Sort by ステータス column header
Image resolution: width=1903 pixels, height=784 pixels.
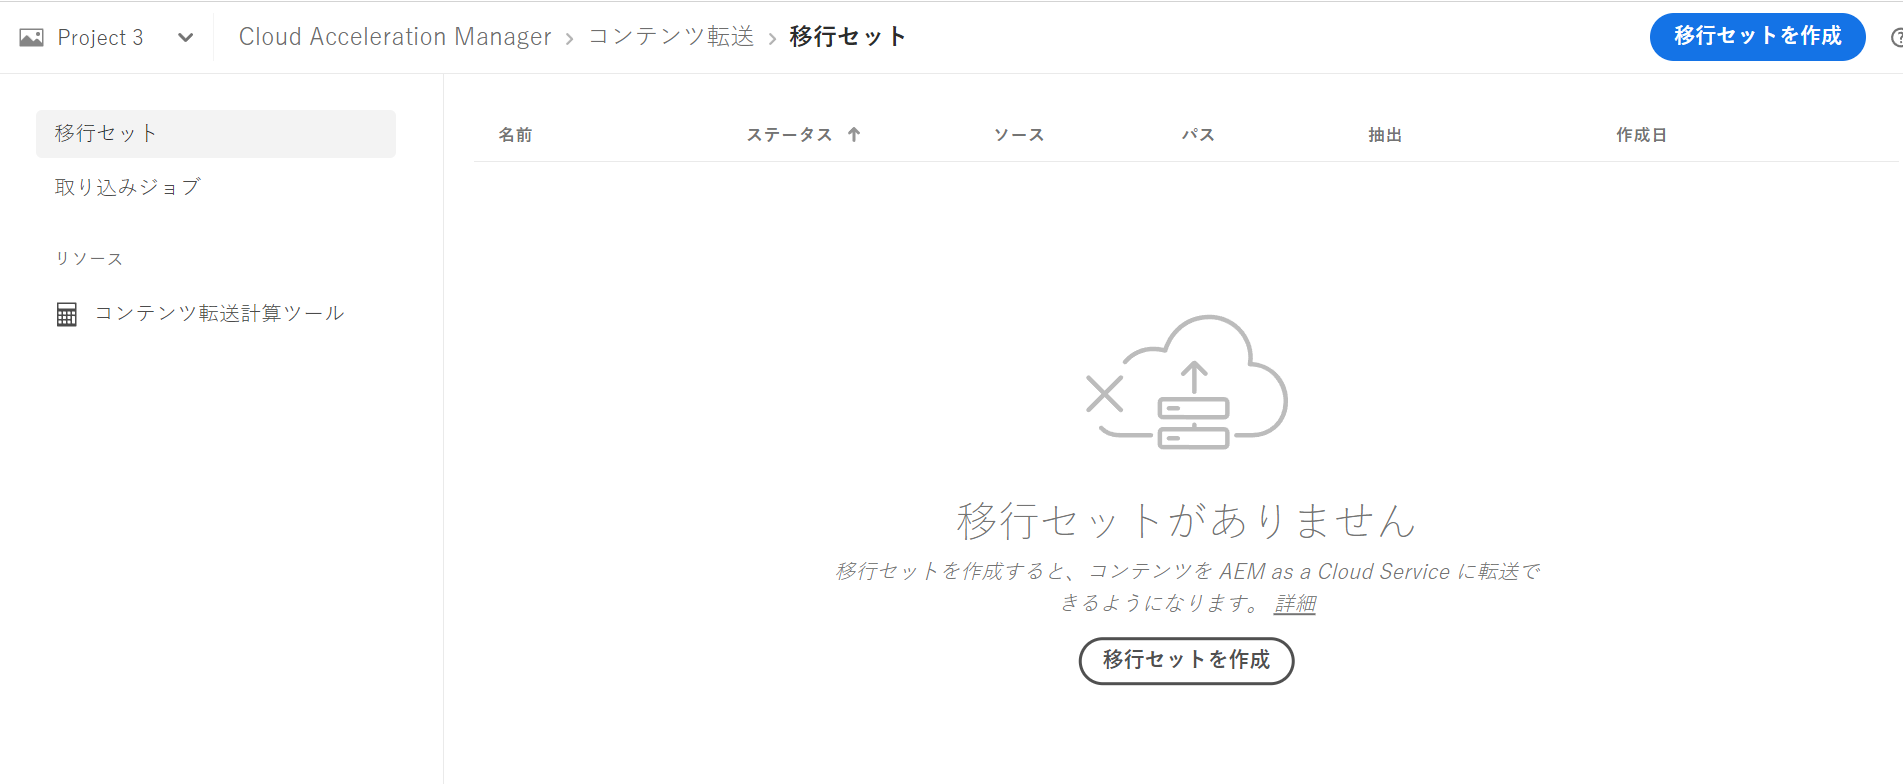click(x=789, y=135)
